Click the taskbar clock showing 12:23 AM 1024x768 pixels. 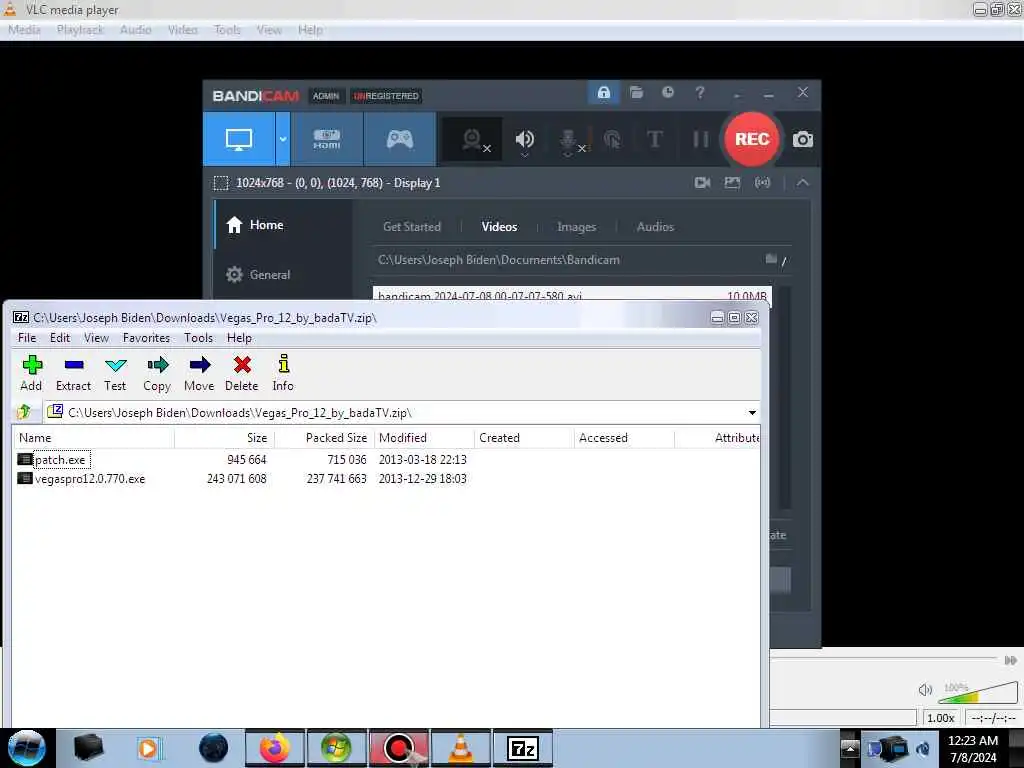(x=972, y=749)
